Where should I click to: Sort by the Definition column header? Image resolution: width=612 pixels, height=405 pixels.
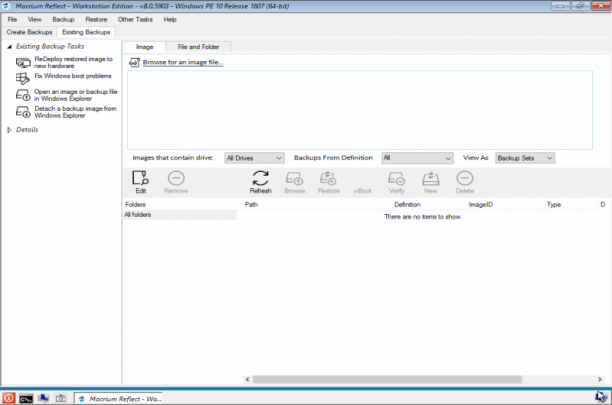[407, 204]
